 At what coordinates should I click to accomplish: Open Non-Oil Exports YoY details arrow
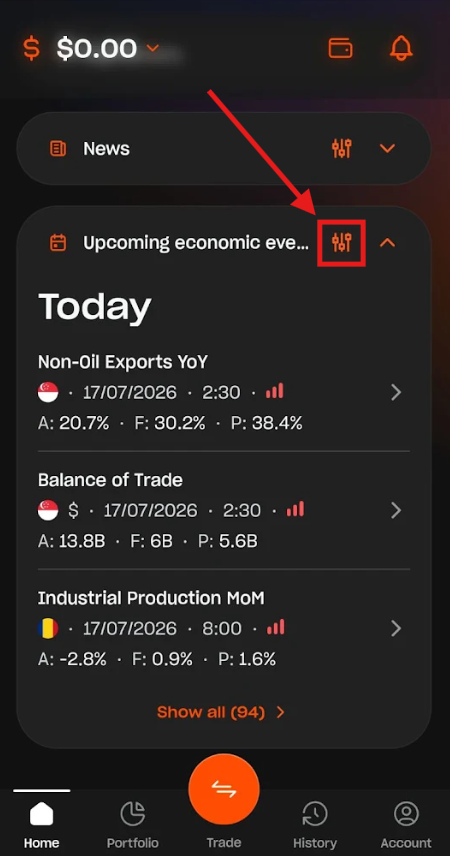click(x=396, y=393)
